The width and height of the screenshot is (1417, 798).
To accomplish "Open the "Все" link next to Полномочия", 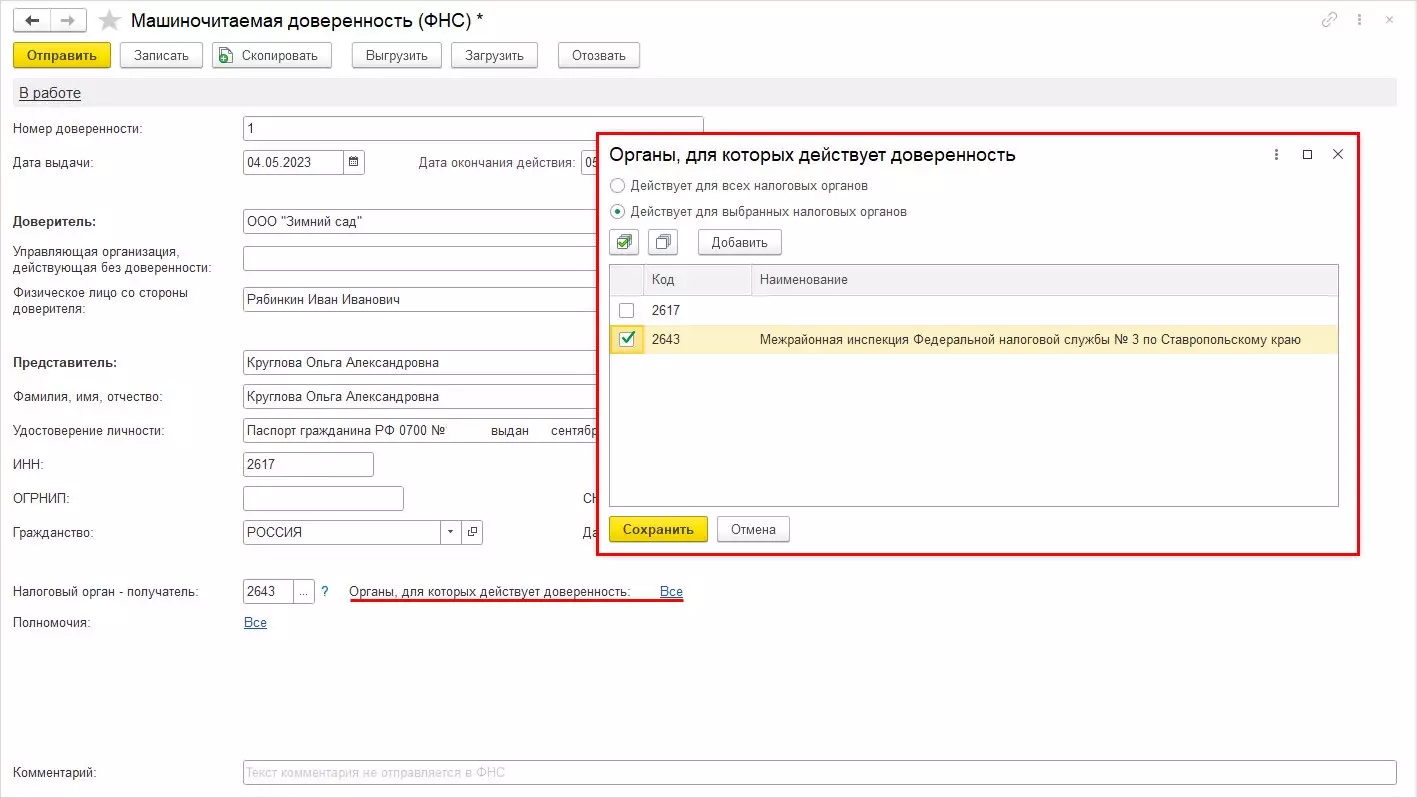I will pyautogui.click(x=255, y=622).
